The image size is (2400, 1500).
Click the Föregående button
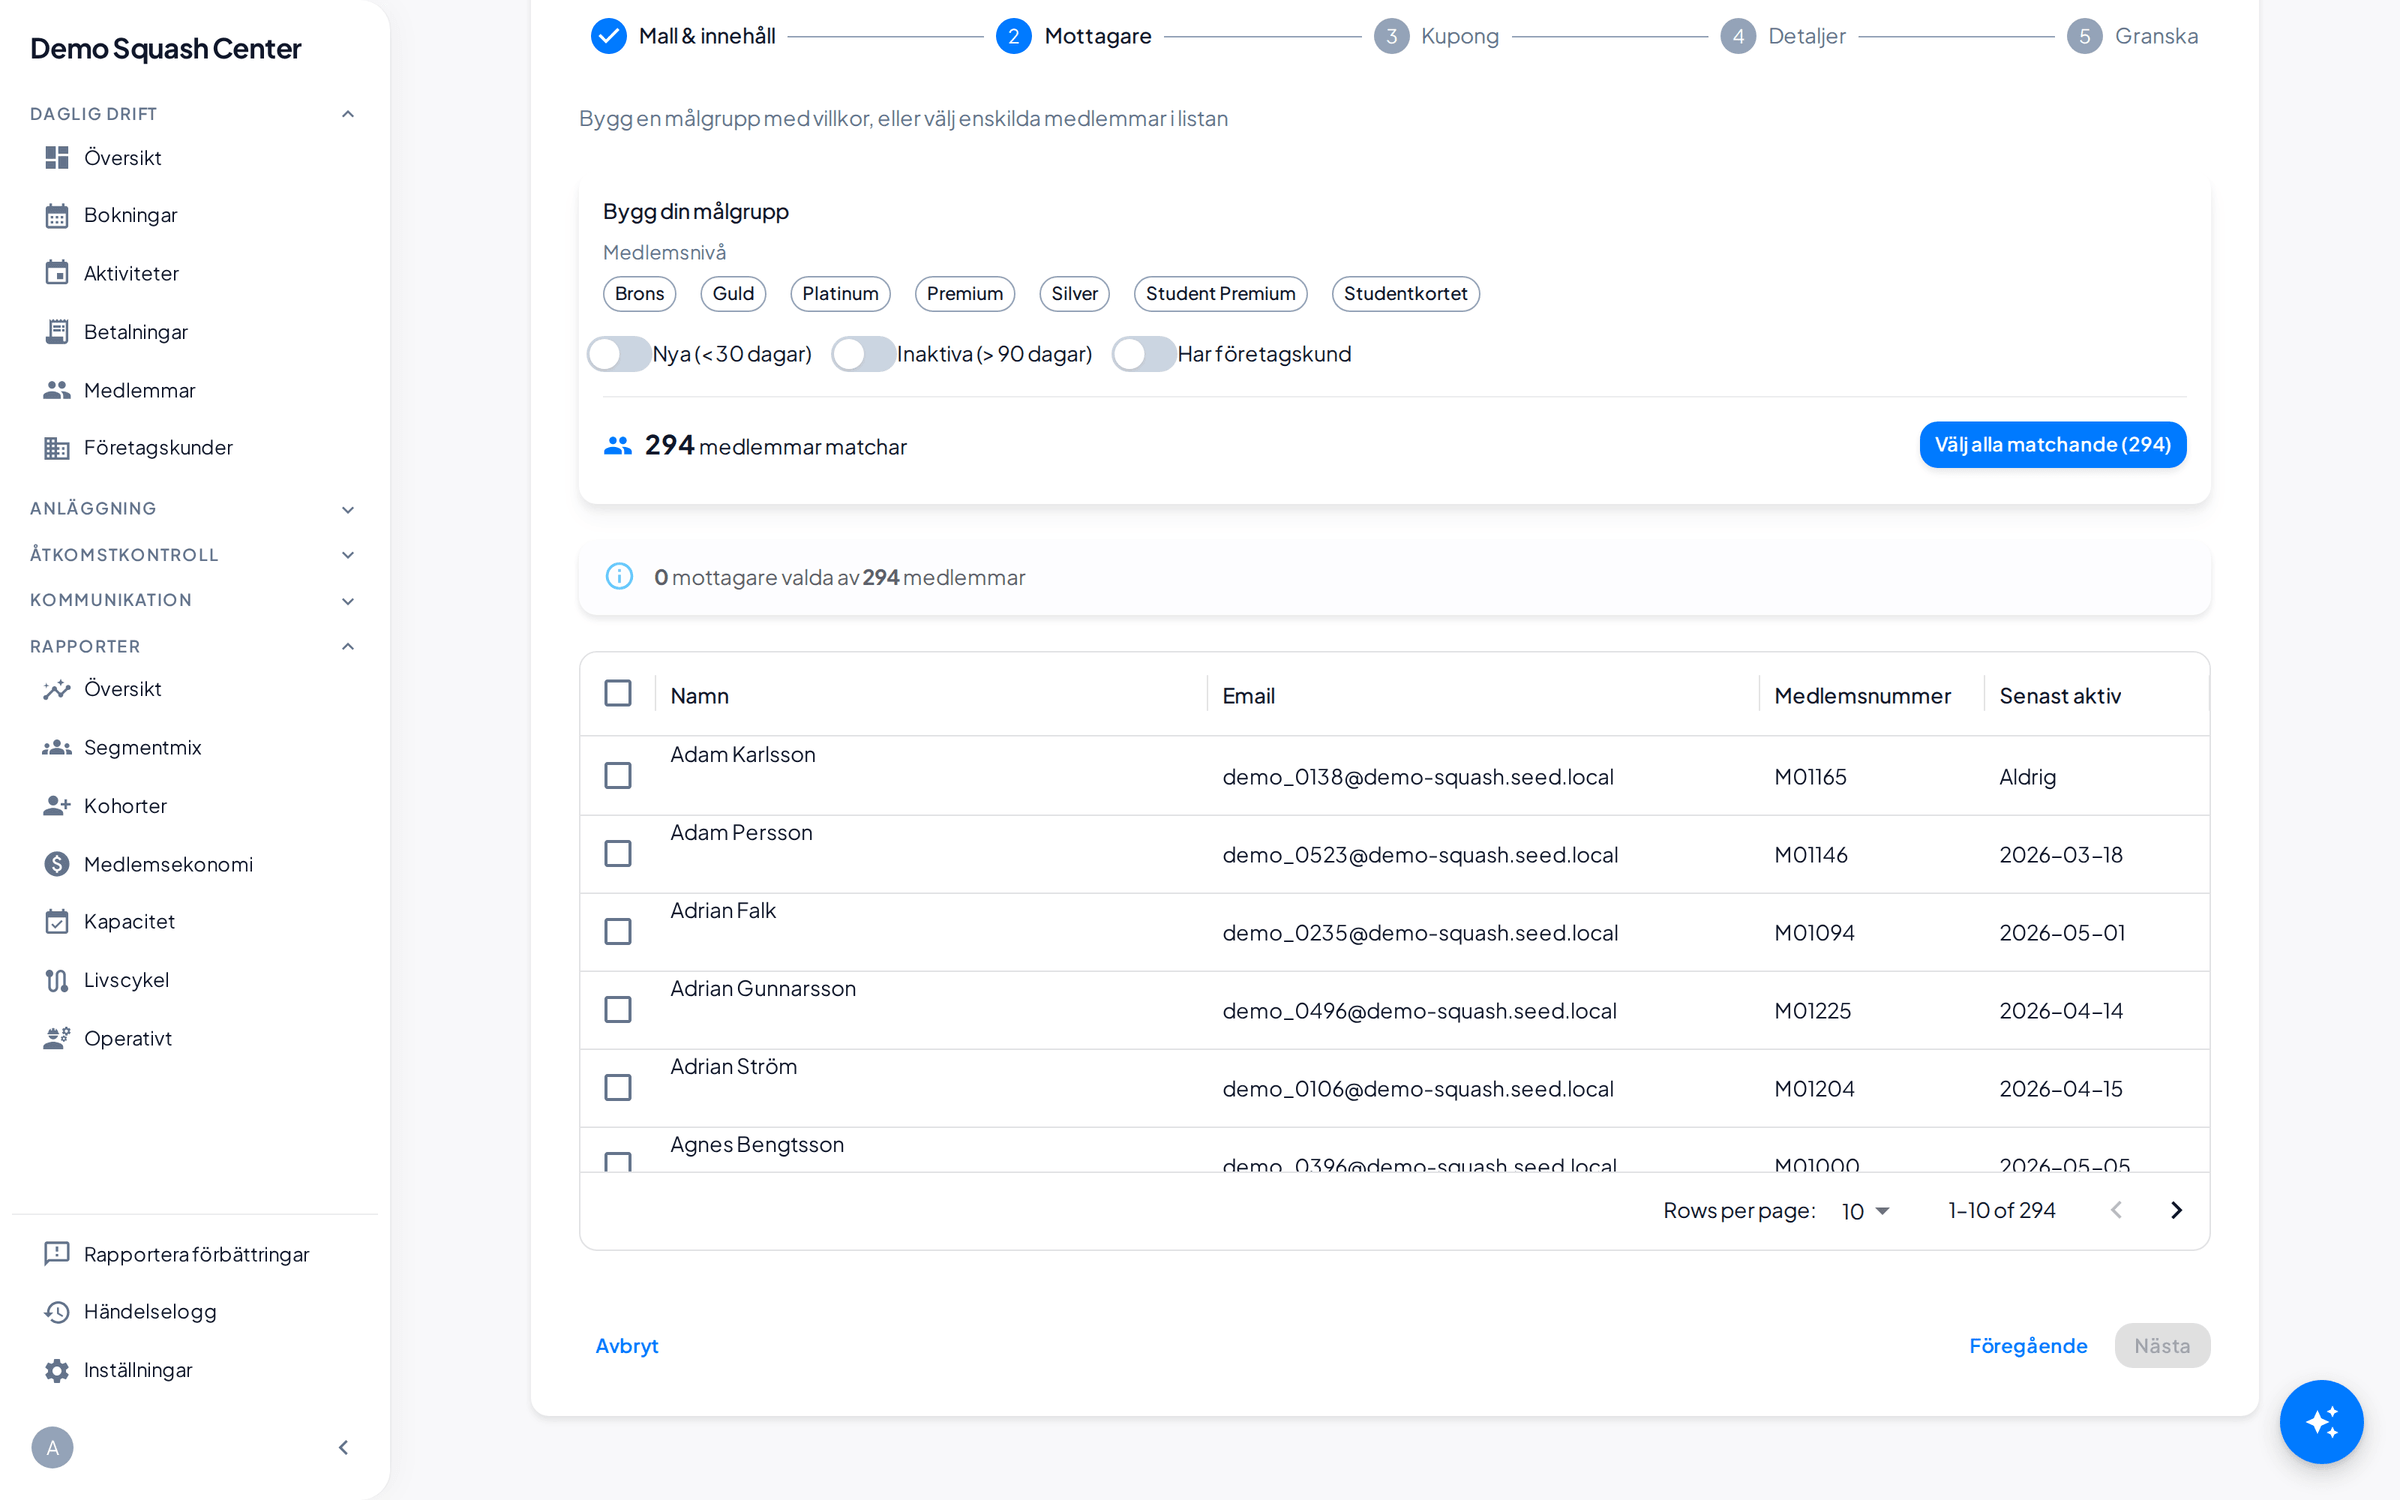(x=2028, y=1345)
